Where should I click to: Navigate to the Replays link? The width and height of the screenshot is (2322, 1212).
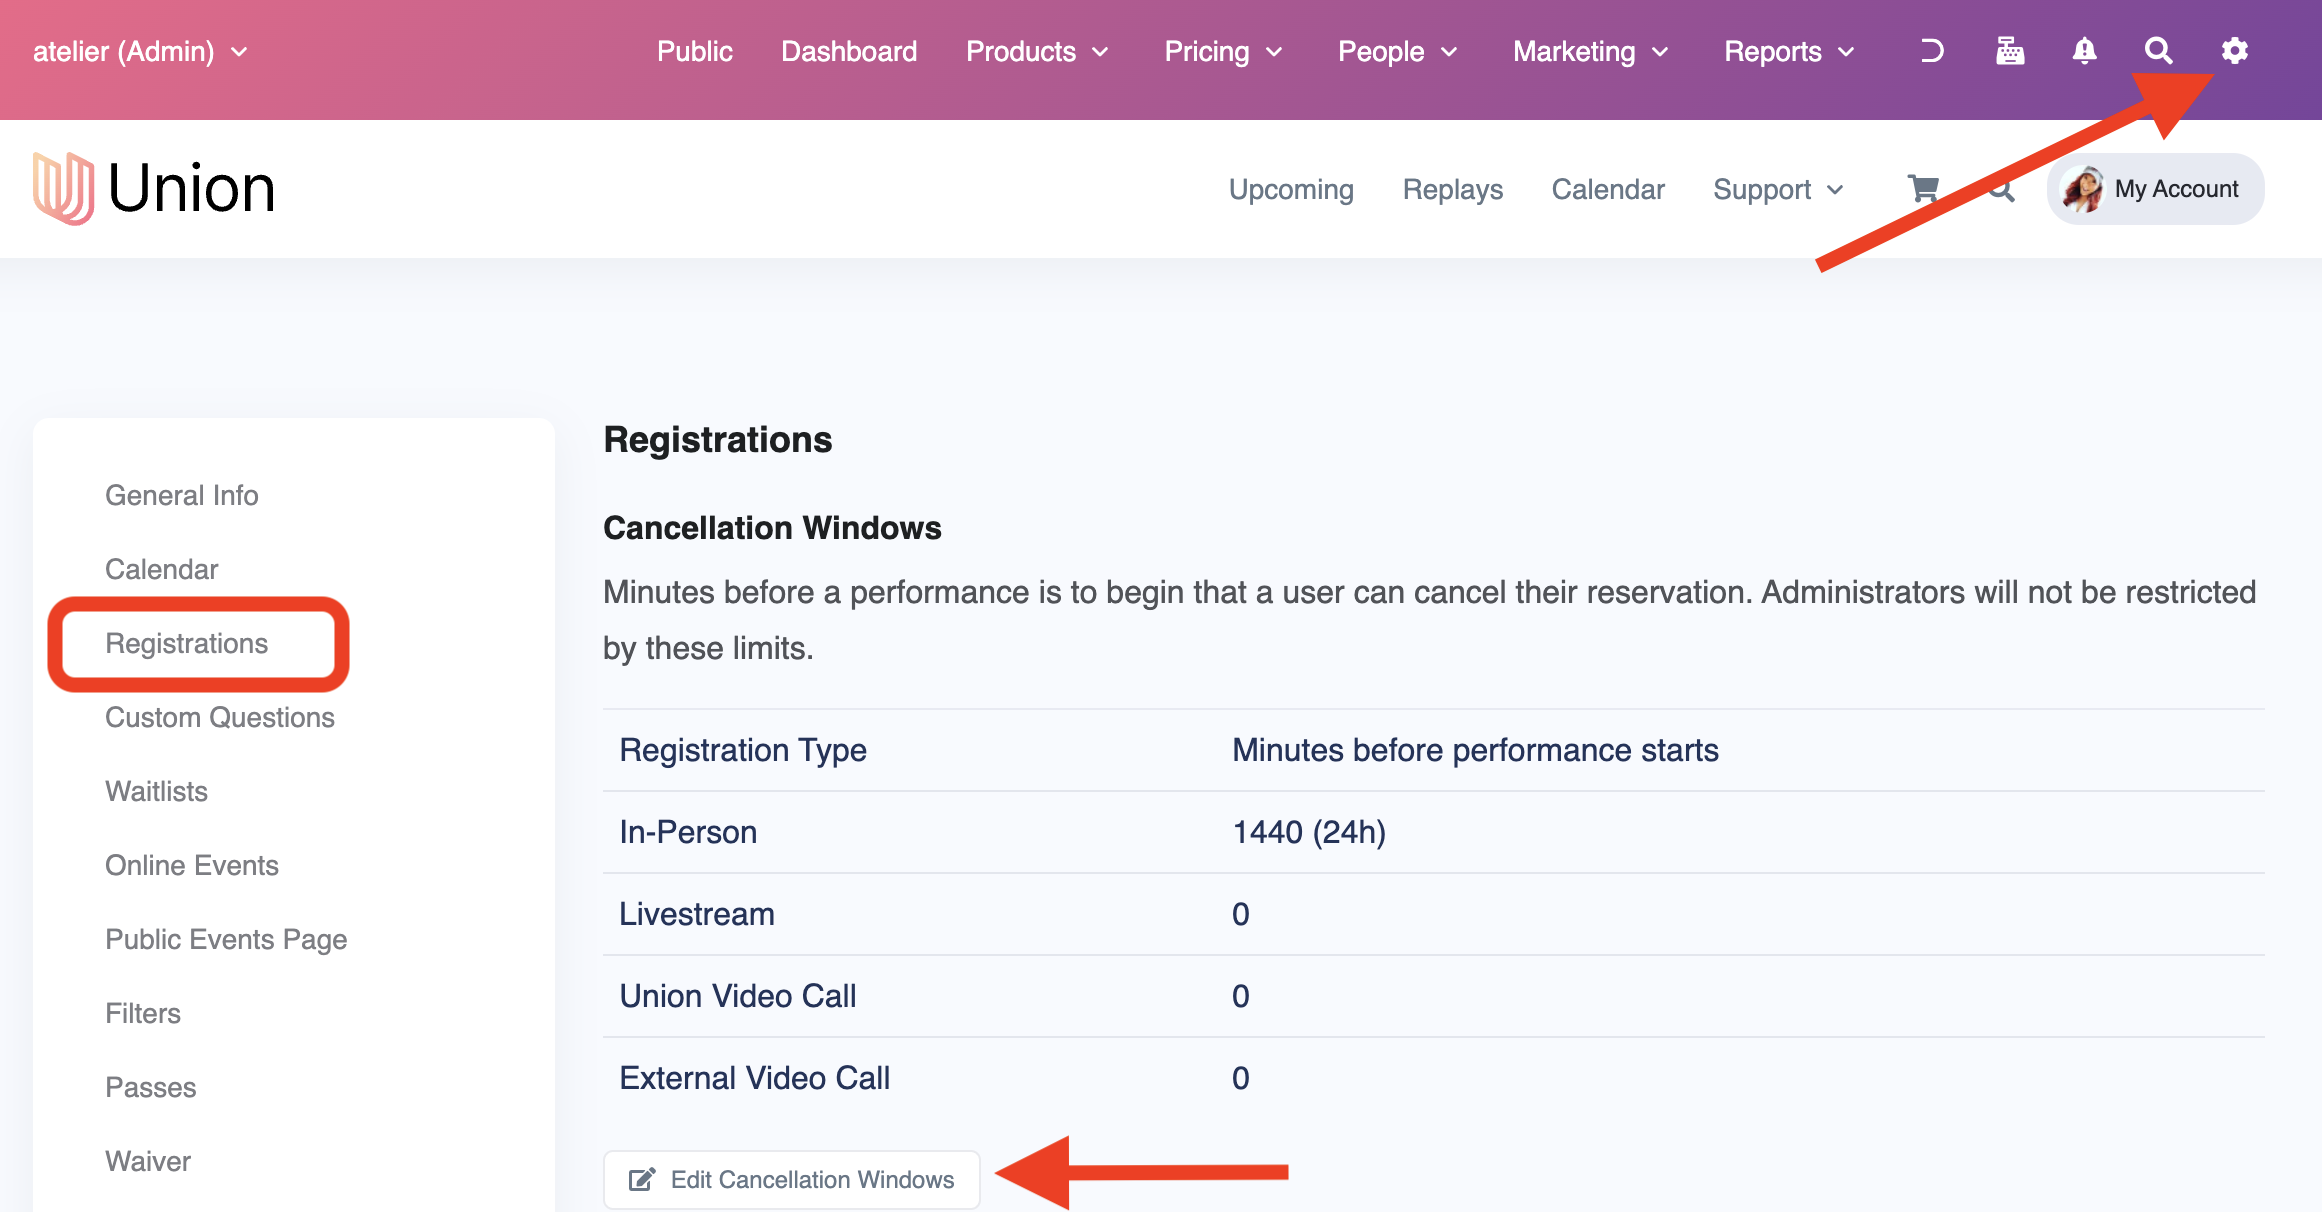(1452, 189)
